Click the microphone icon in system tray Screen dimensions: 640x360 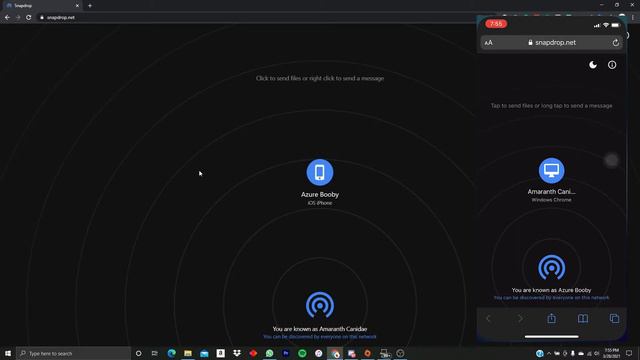point(573,353)
